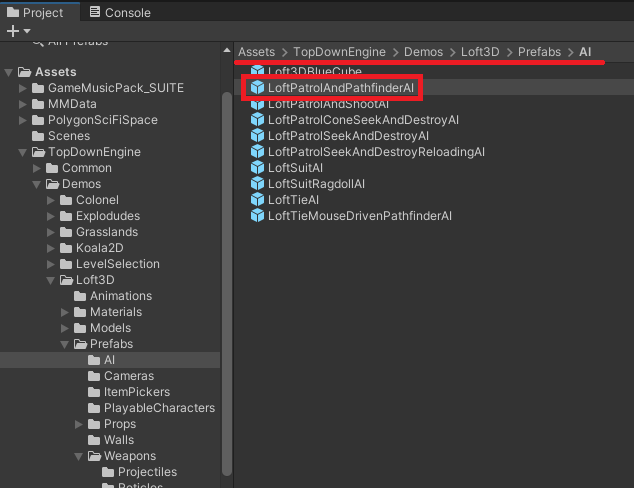Click the LoftSuitAI prefab cube icon
Viewport: 634px width, 488px height.
coord(257,167)
